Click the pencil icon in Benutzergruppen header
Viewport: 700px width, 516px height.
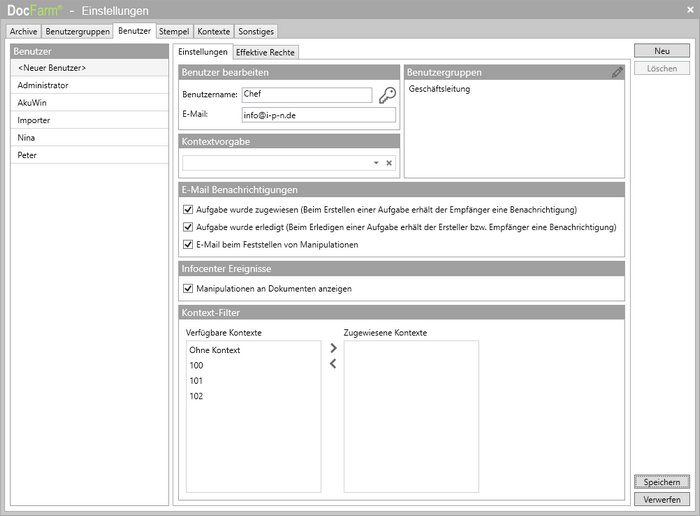click(617, 73)
